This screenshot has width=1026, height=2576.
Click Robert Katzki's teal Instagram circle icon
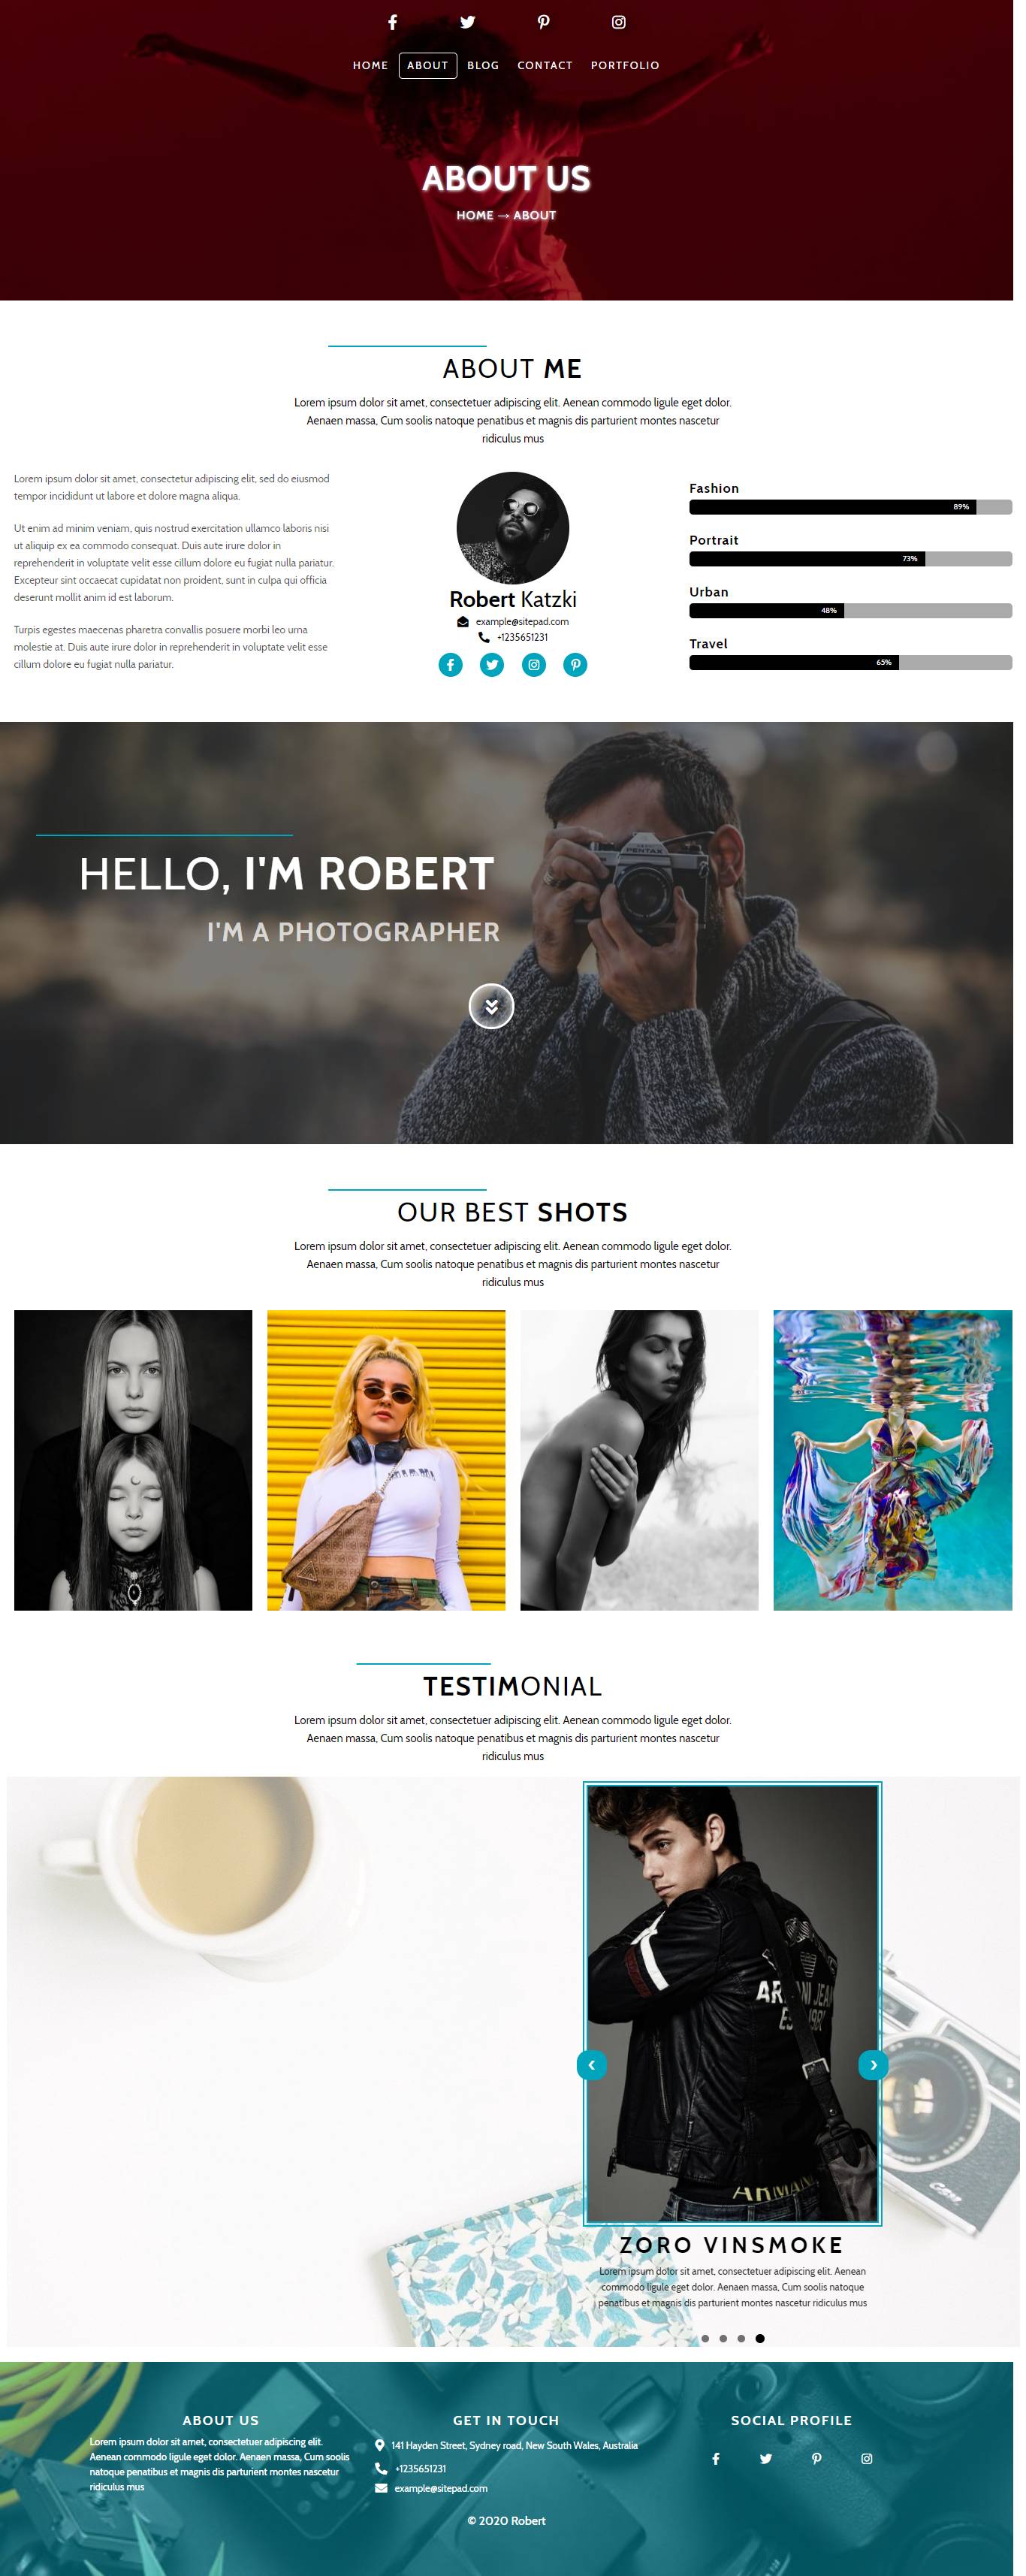pos(534,665)
